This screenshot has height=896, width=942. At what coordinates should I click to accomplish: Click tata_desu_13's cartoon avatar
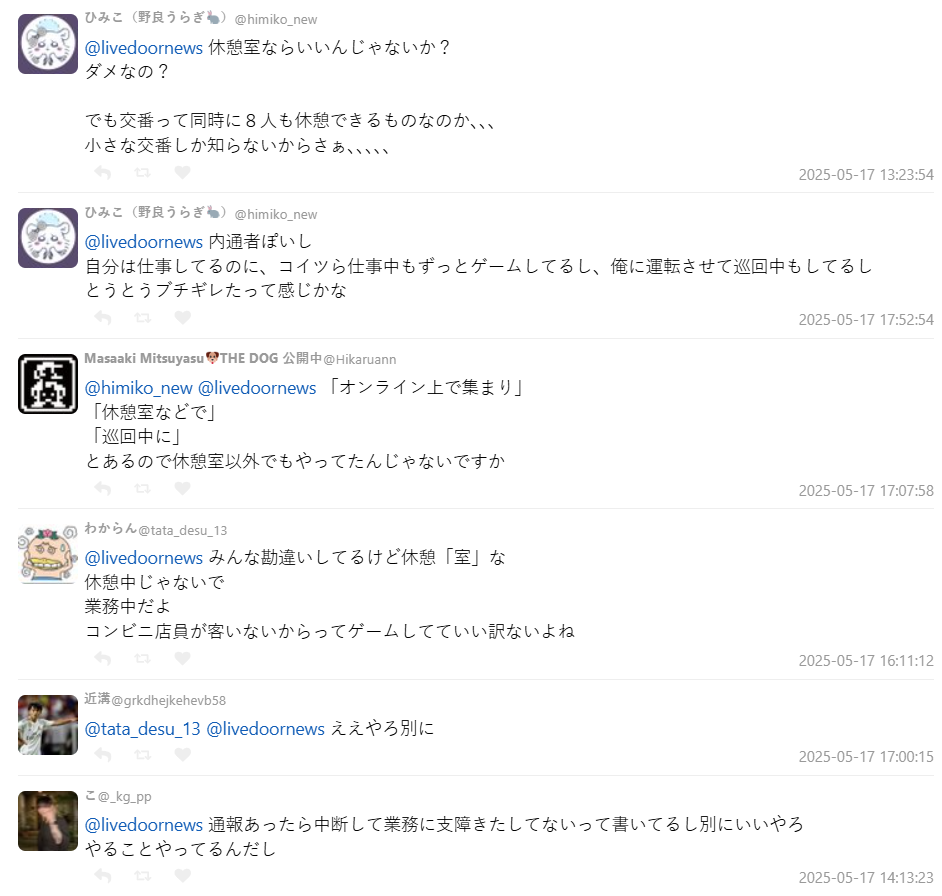(48, 554)
